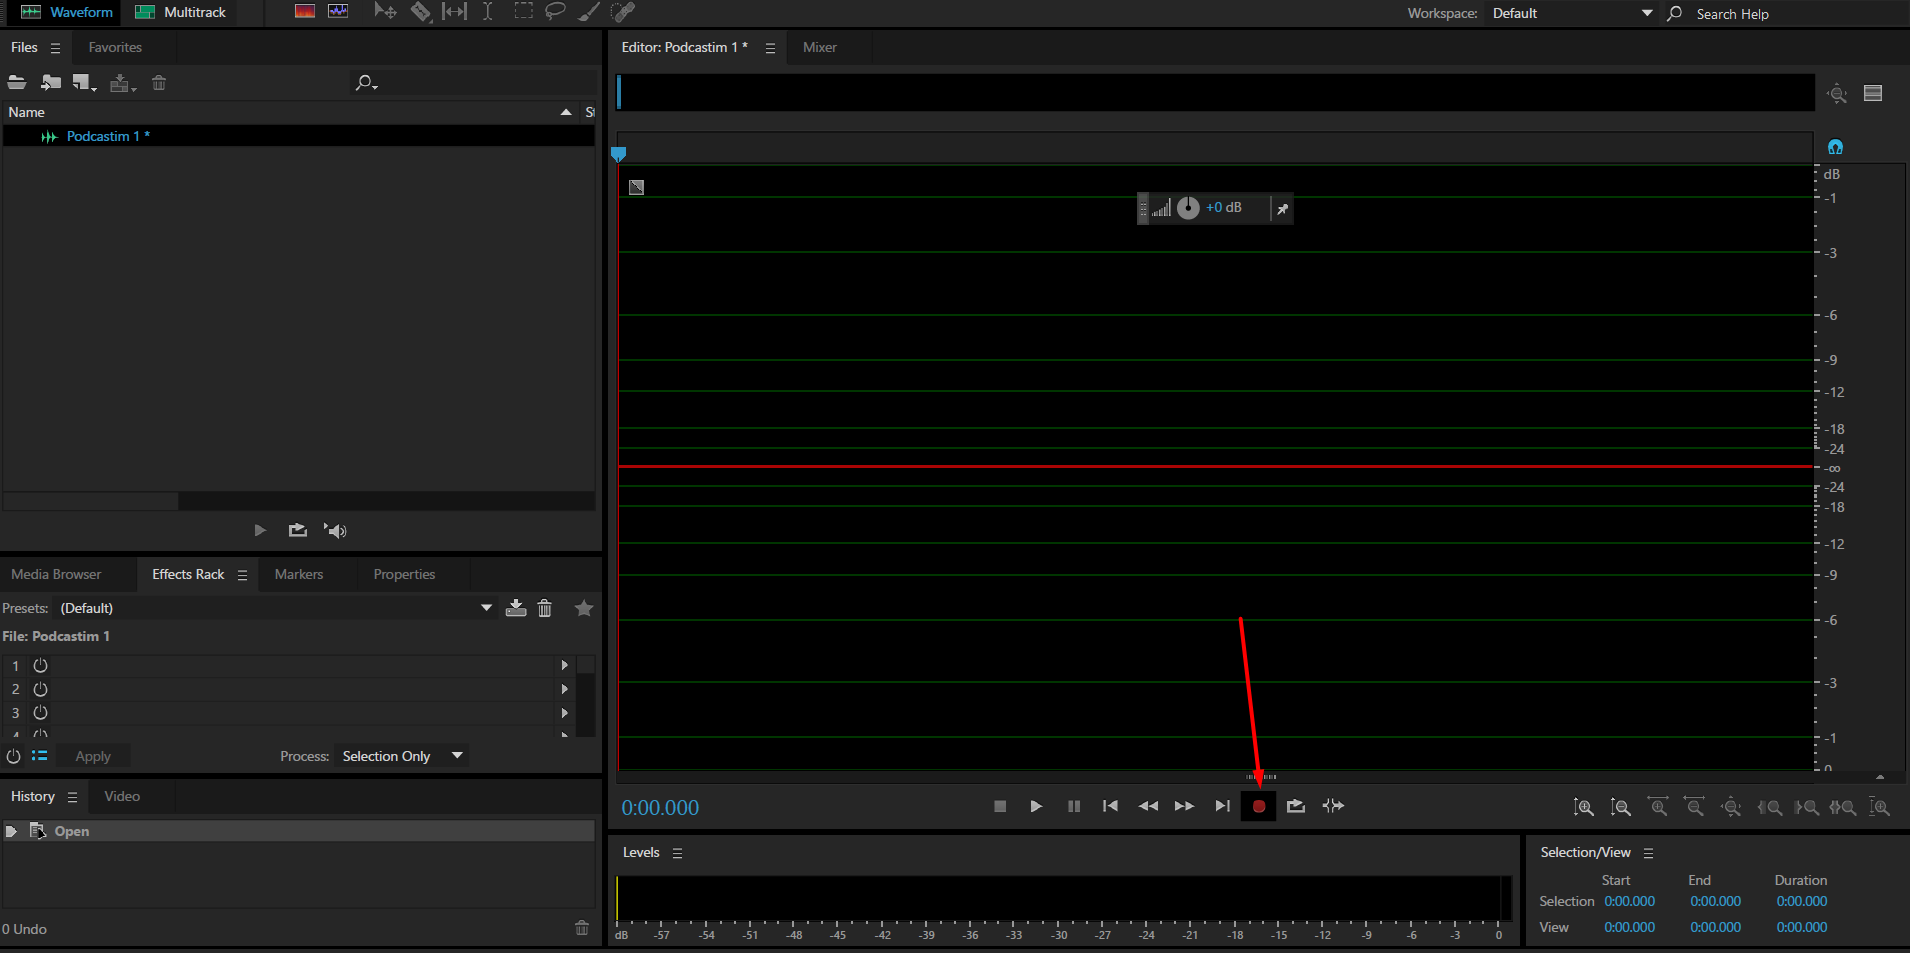Image resolution: width=1910 pixels, height=953 pixels.
Task: Toggle the effects rack master power
Action: (13, 756)
